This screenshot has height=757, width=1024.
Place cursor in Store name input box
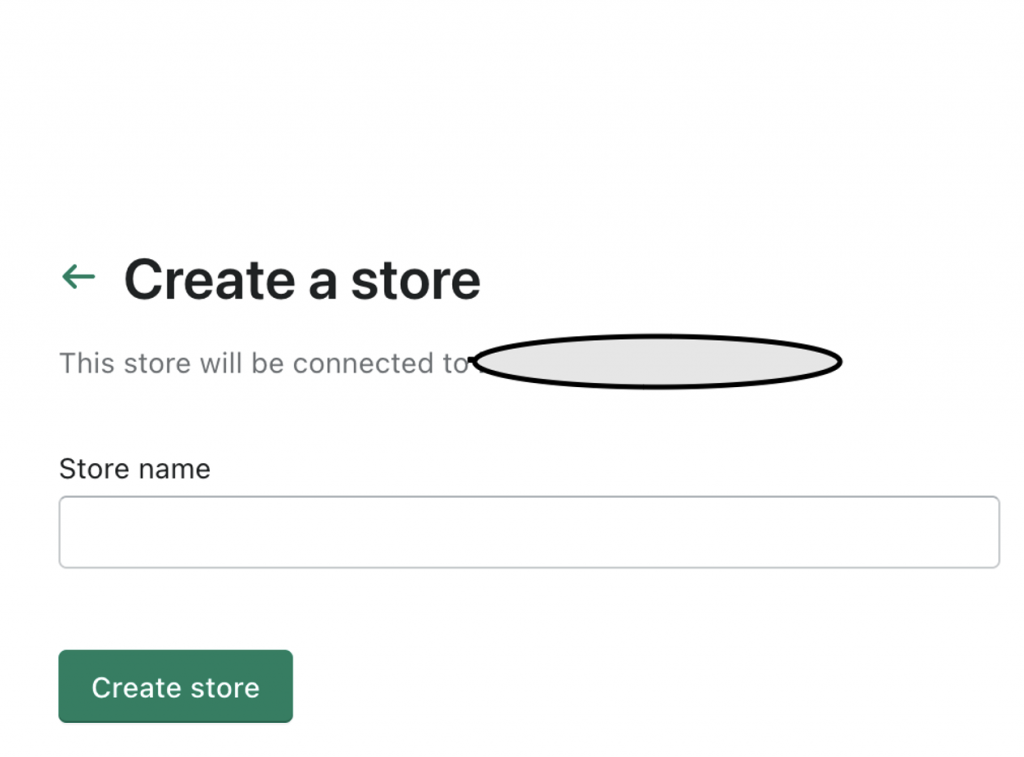point(529,532)
